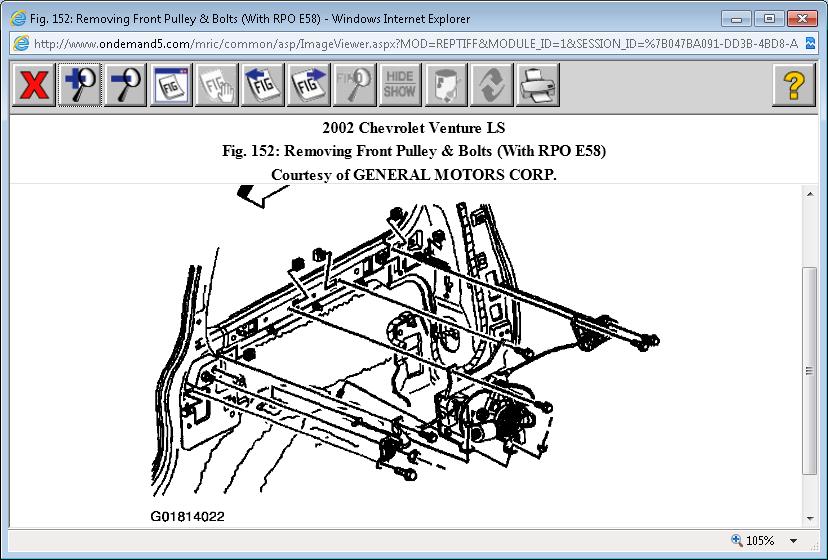Click the rotate image arrows icon
828x560 pixels.
pos(491,85)
